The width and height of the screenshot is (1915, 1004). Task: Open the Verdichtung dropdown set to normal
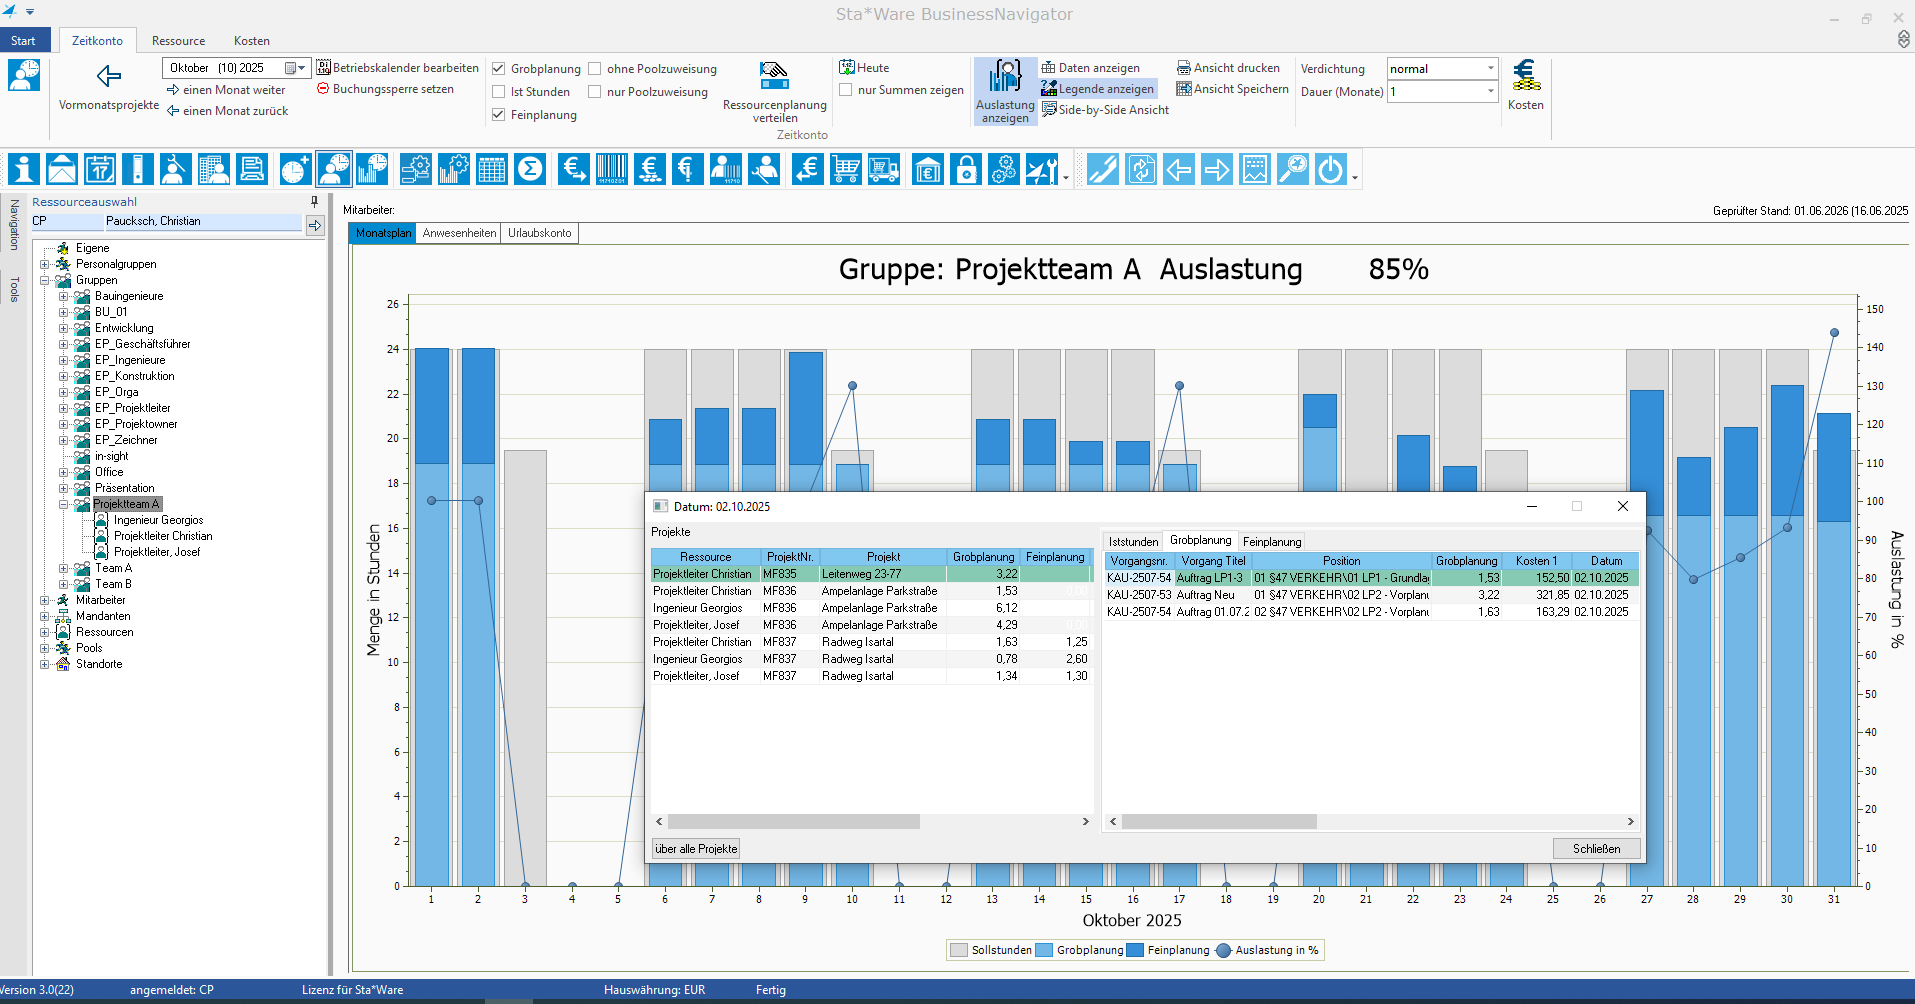pos(1490,69)
